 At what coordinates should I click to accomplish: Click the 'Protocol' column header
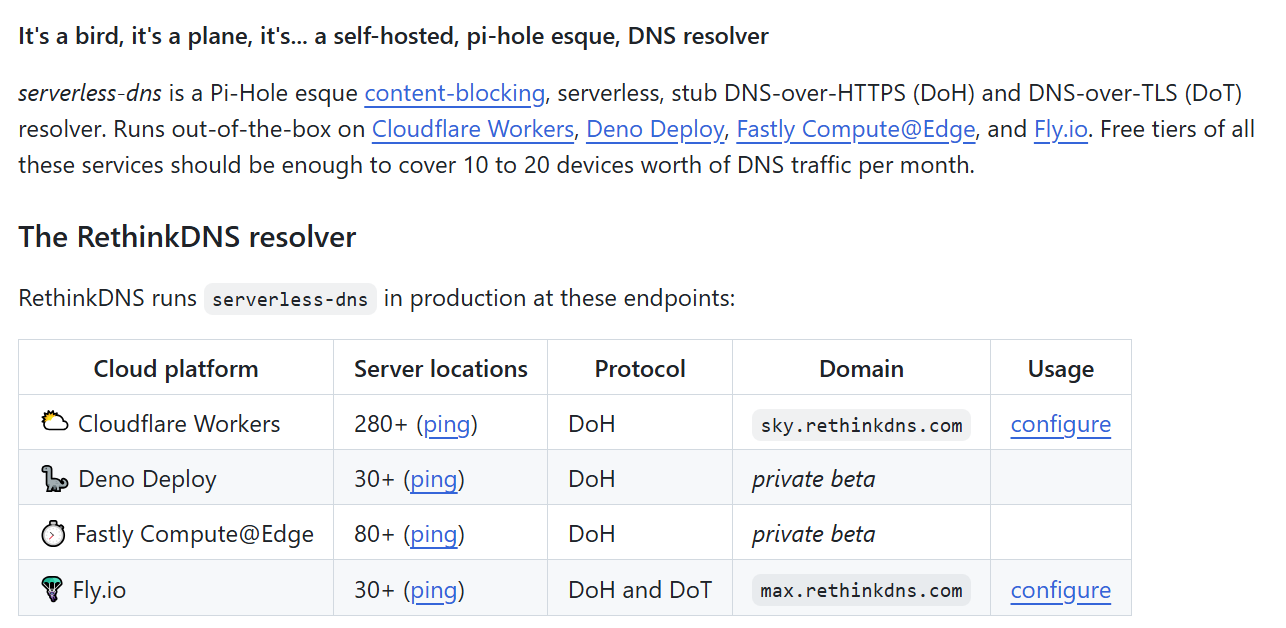[x=640, y=369]
